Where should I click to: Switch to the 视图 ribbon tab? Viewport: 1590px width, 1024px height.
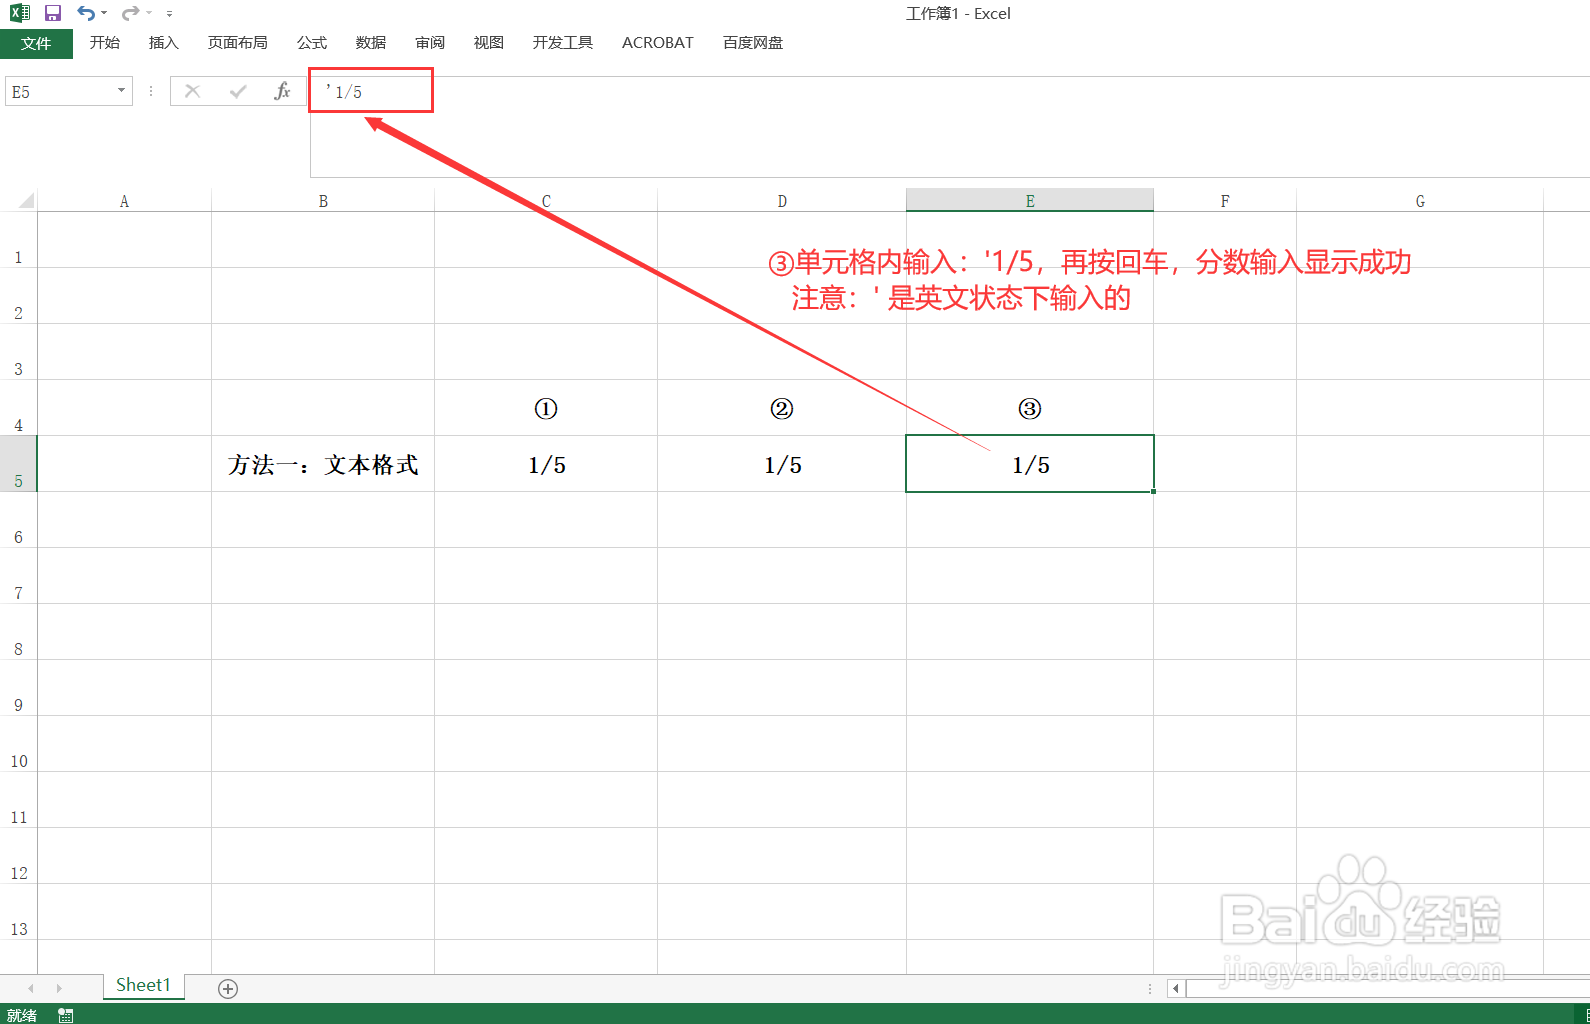tap(489, 43)
